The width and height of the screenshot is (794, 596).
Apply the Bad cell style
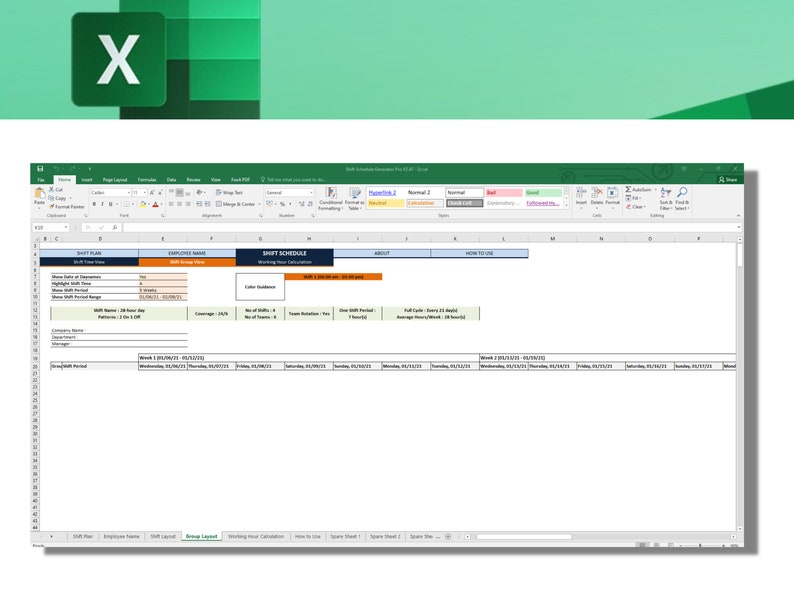tap(504, 193)
